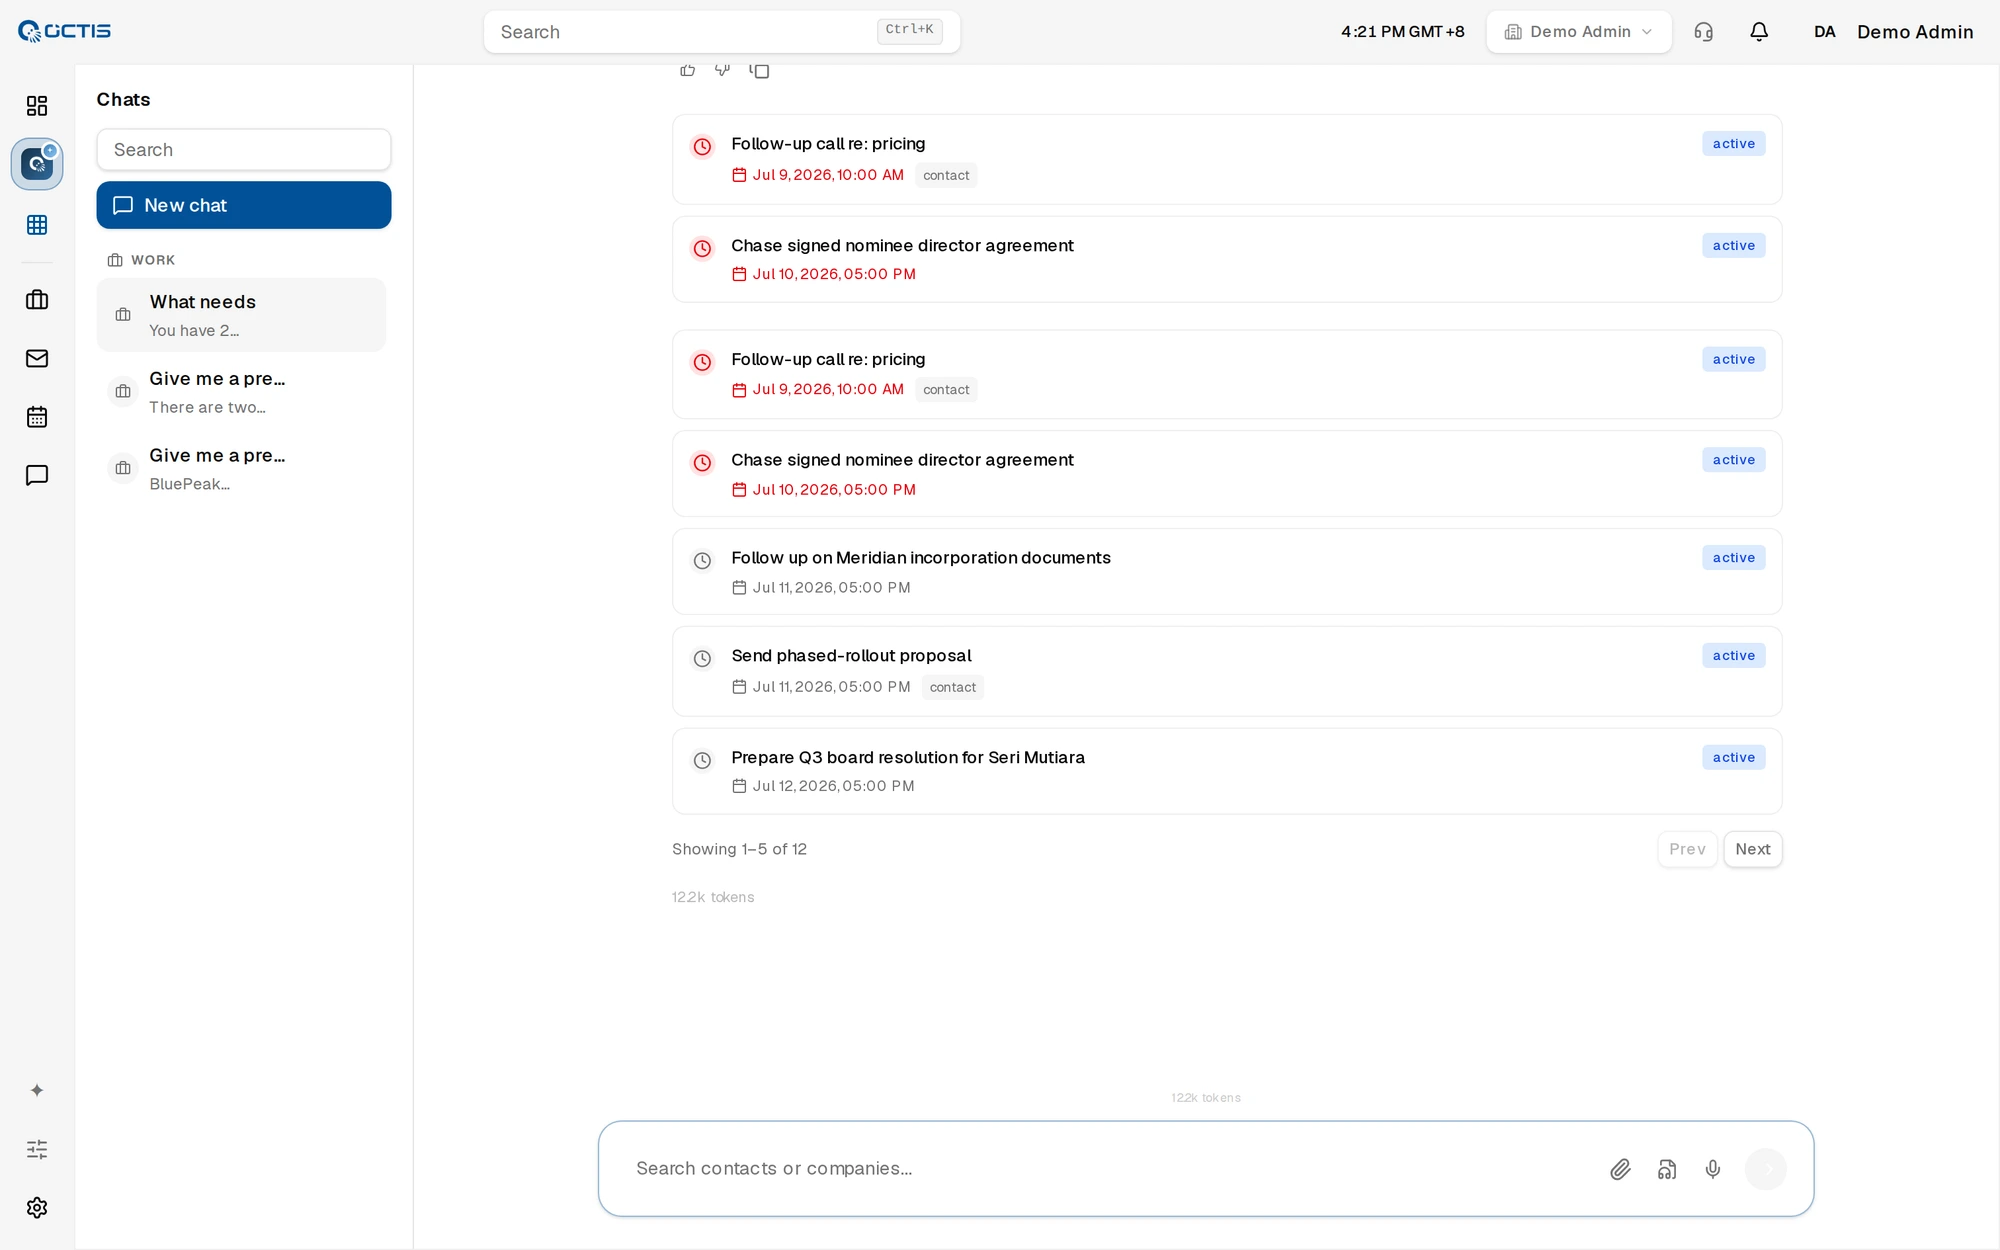Click the microphone icon
The height and width of the screenshot is (1250, 2000).
coord(1713,1169)
